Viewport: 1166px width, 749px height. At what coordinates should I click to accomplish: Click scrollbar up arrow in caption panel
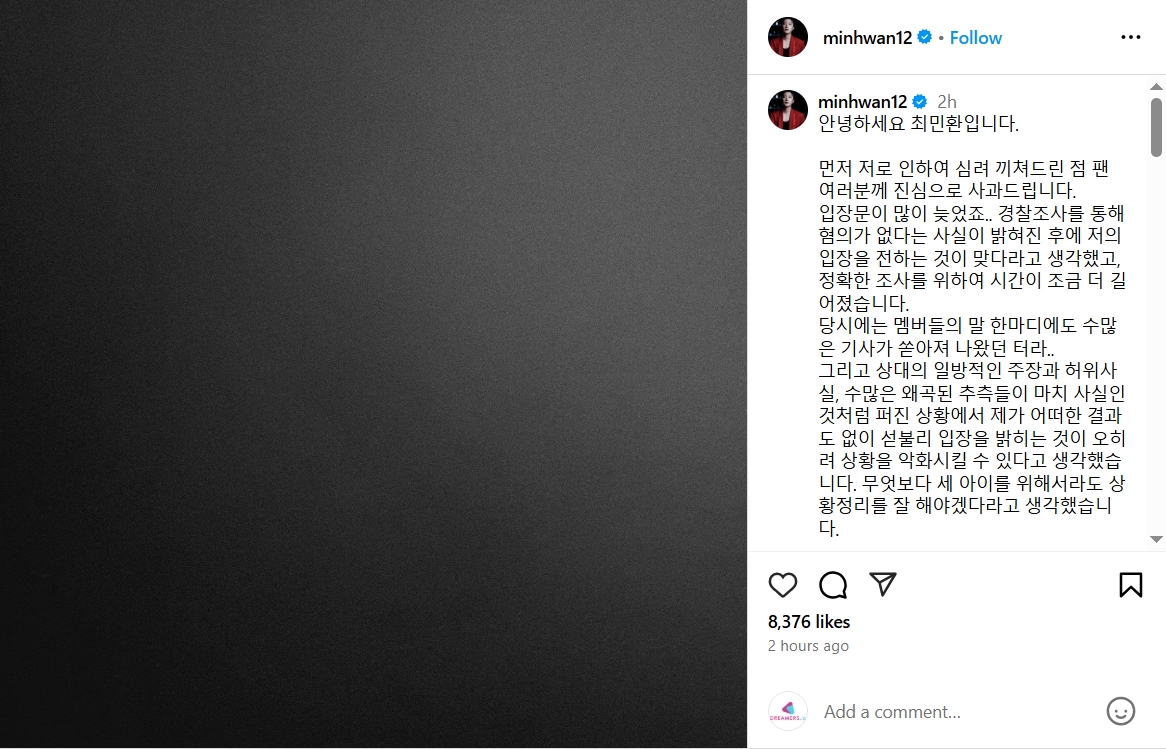pos(1156,87)
